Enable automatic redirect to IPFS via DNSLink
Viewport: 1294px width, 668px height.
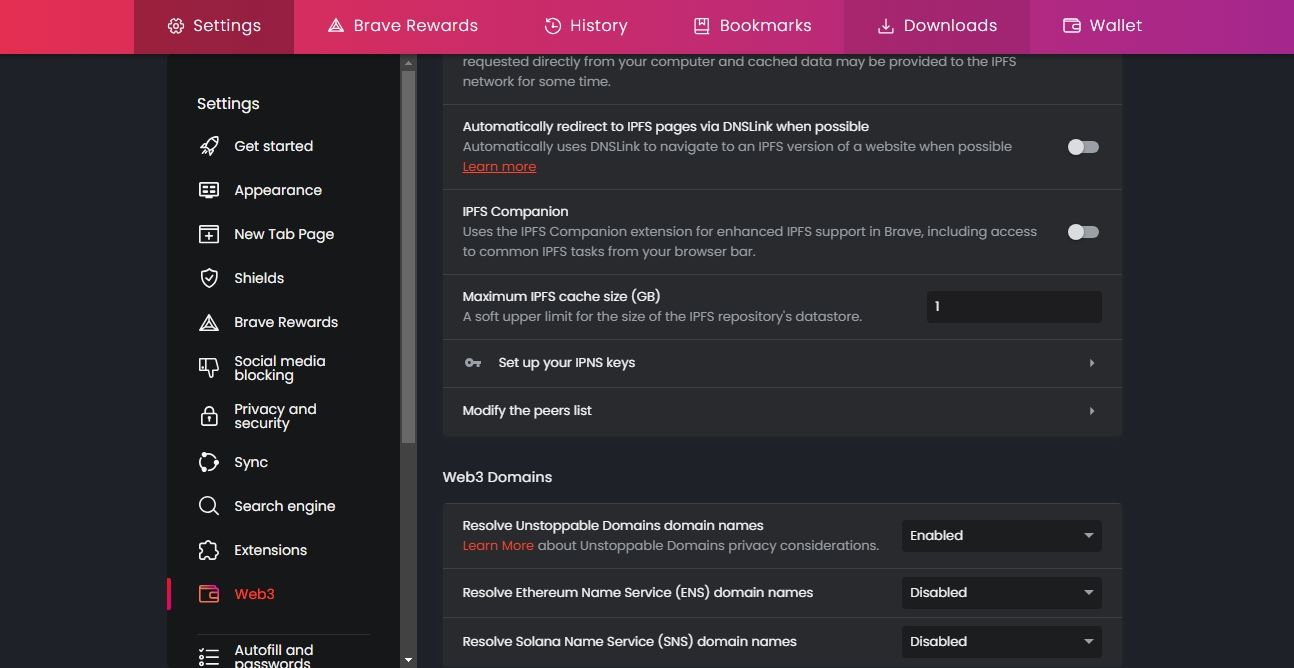1081,146
